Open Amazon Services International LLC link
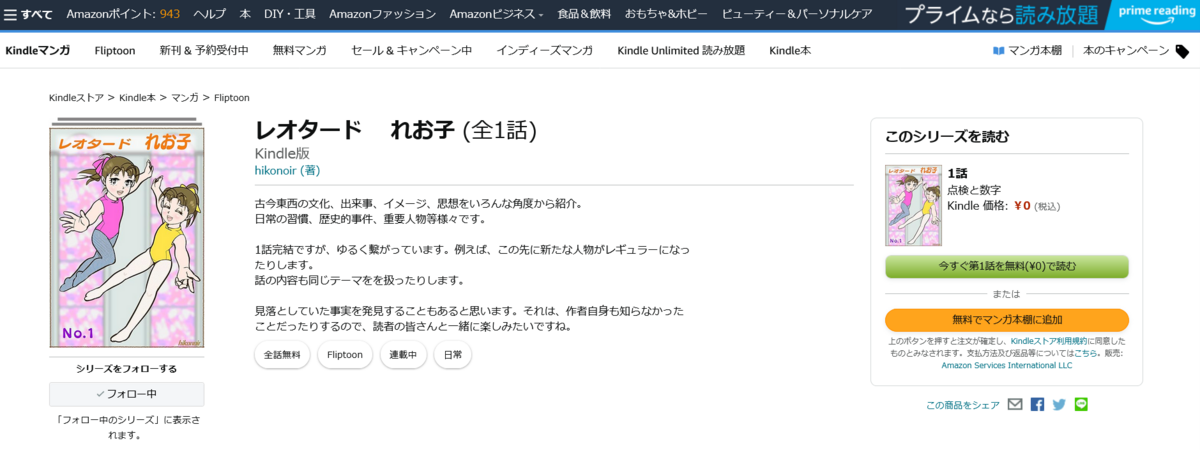Screen dimensions: 1200x450 (x=1007, y=365)
